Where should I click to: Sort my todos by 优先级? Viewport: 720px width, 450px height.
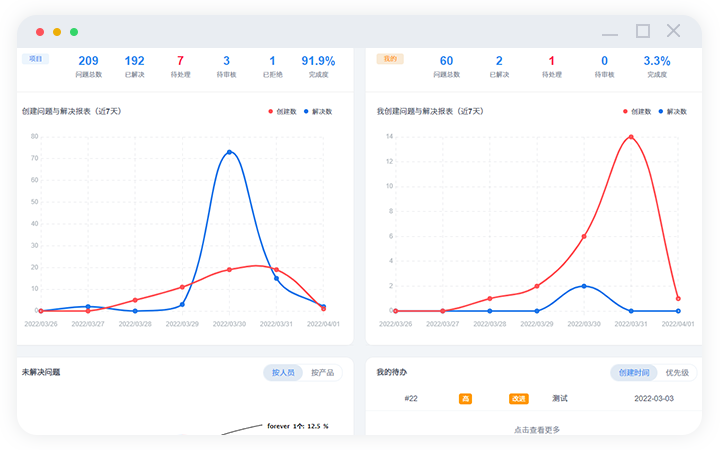click(x=677, y=372)
